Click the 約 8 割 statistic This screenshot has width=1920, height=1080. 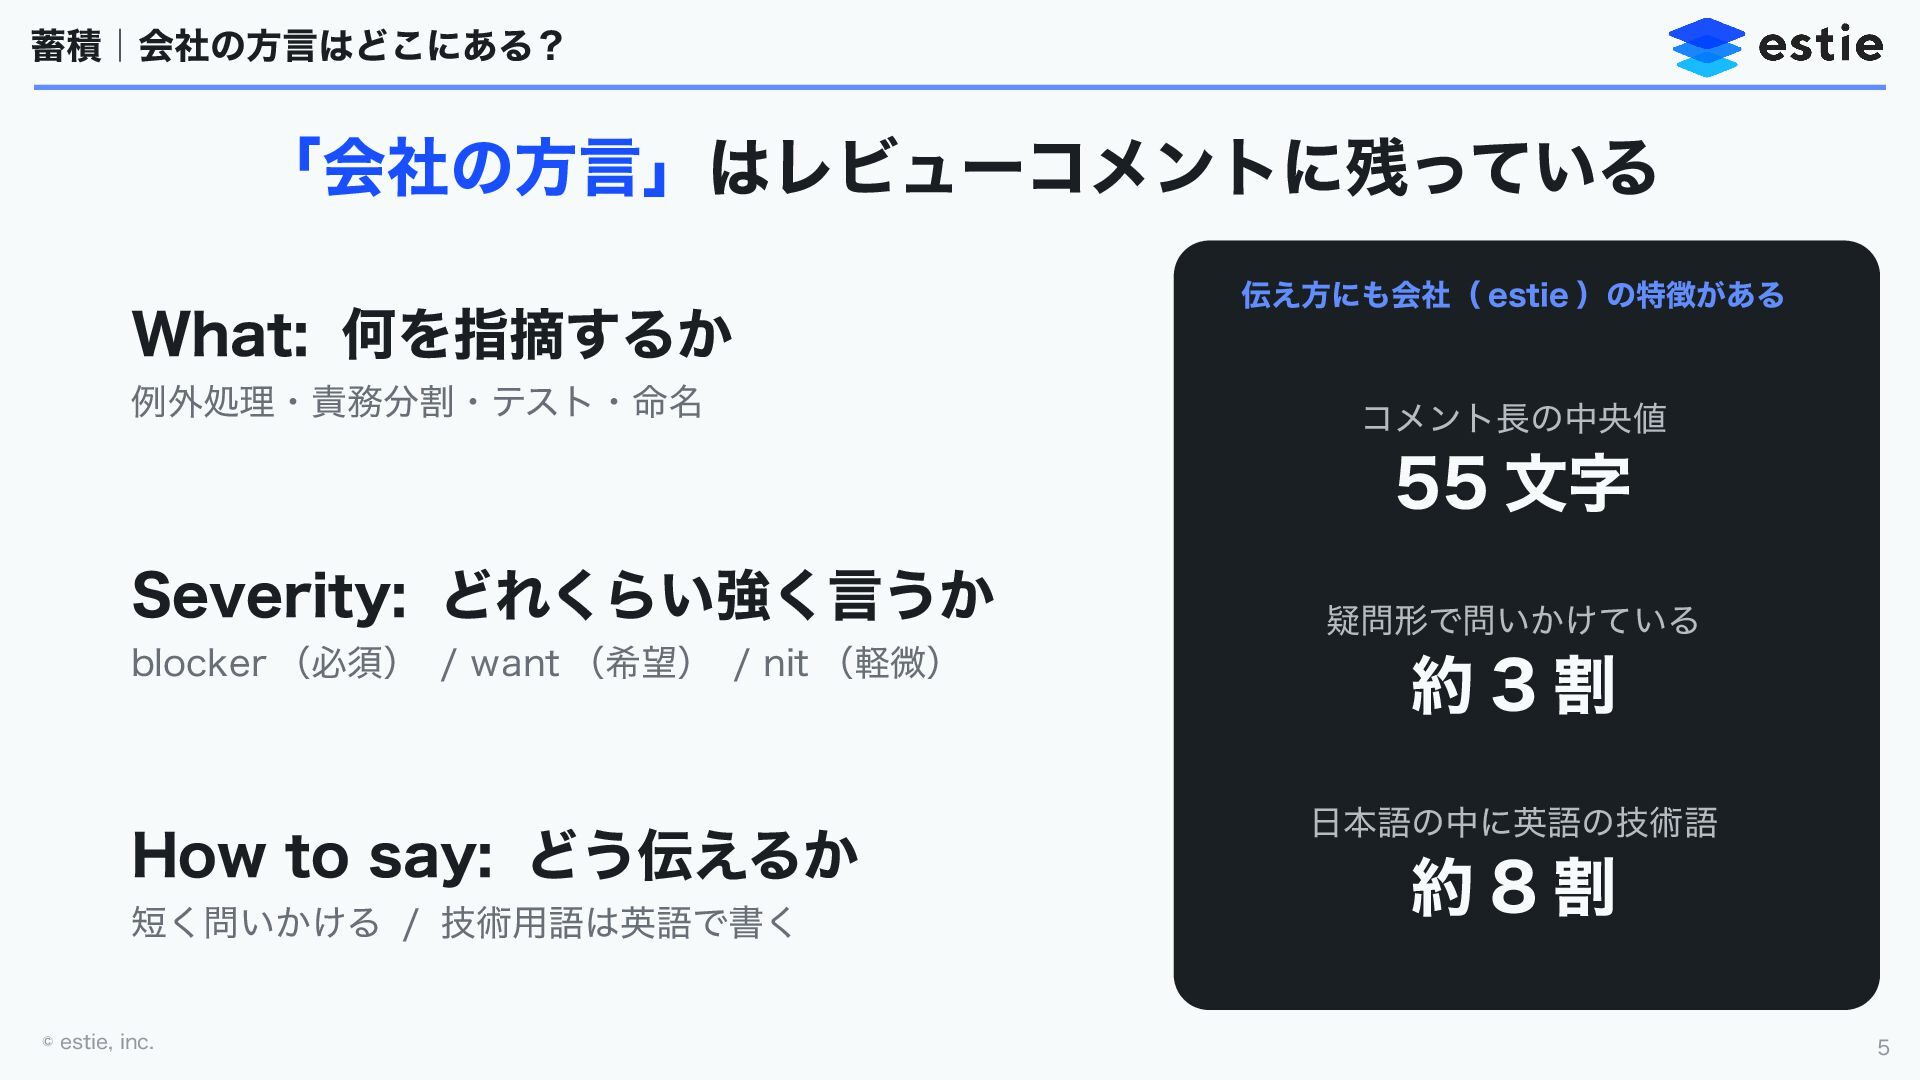coord(1513,888)
